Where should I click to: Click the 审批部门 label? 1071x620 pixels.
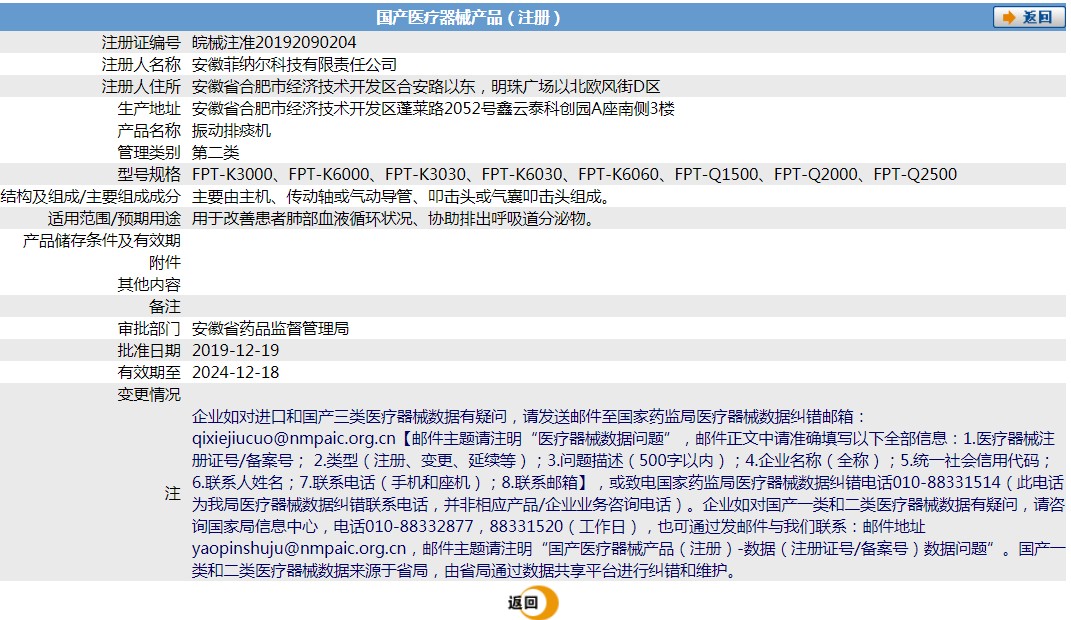tap(149, 328)
